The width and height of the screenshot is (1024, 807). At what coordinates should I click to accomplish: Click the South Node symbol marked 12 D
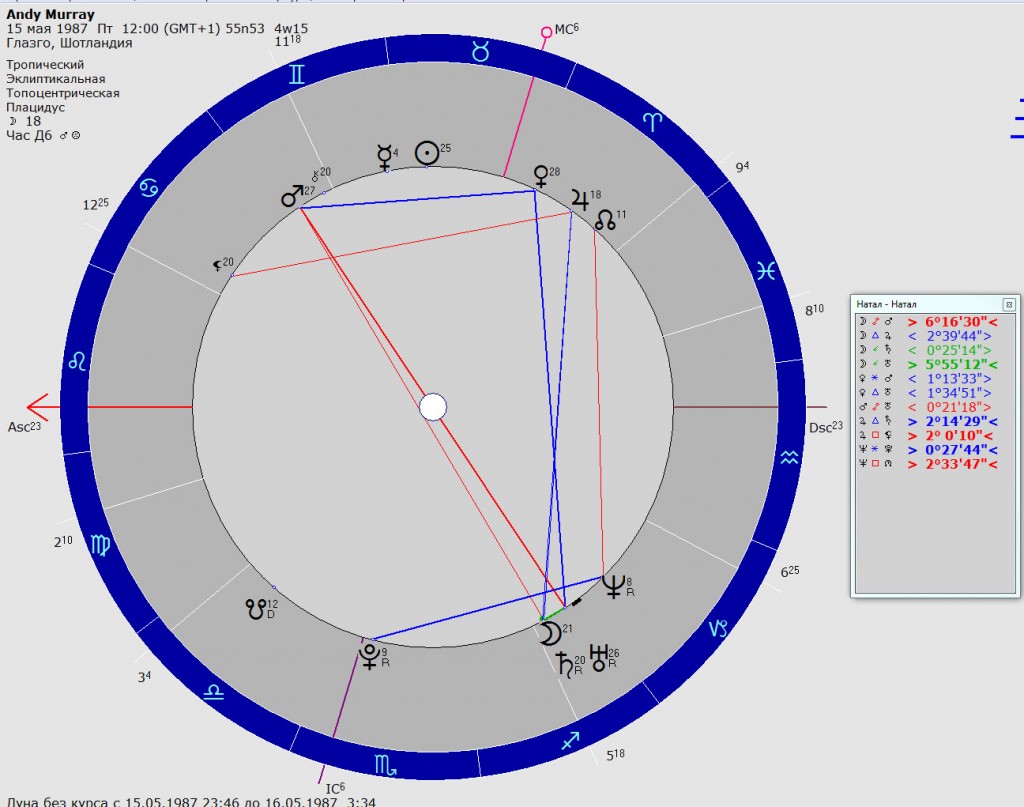click(255, 609)
